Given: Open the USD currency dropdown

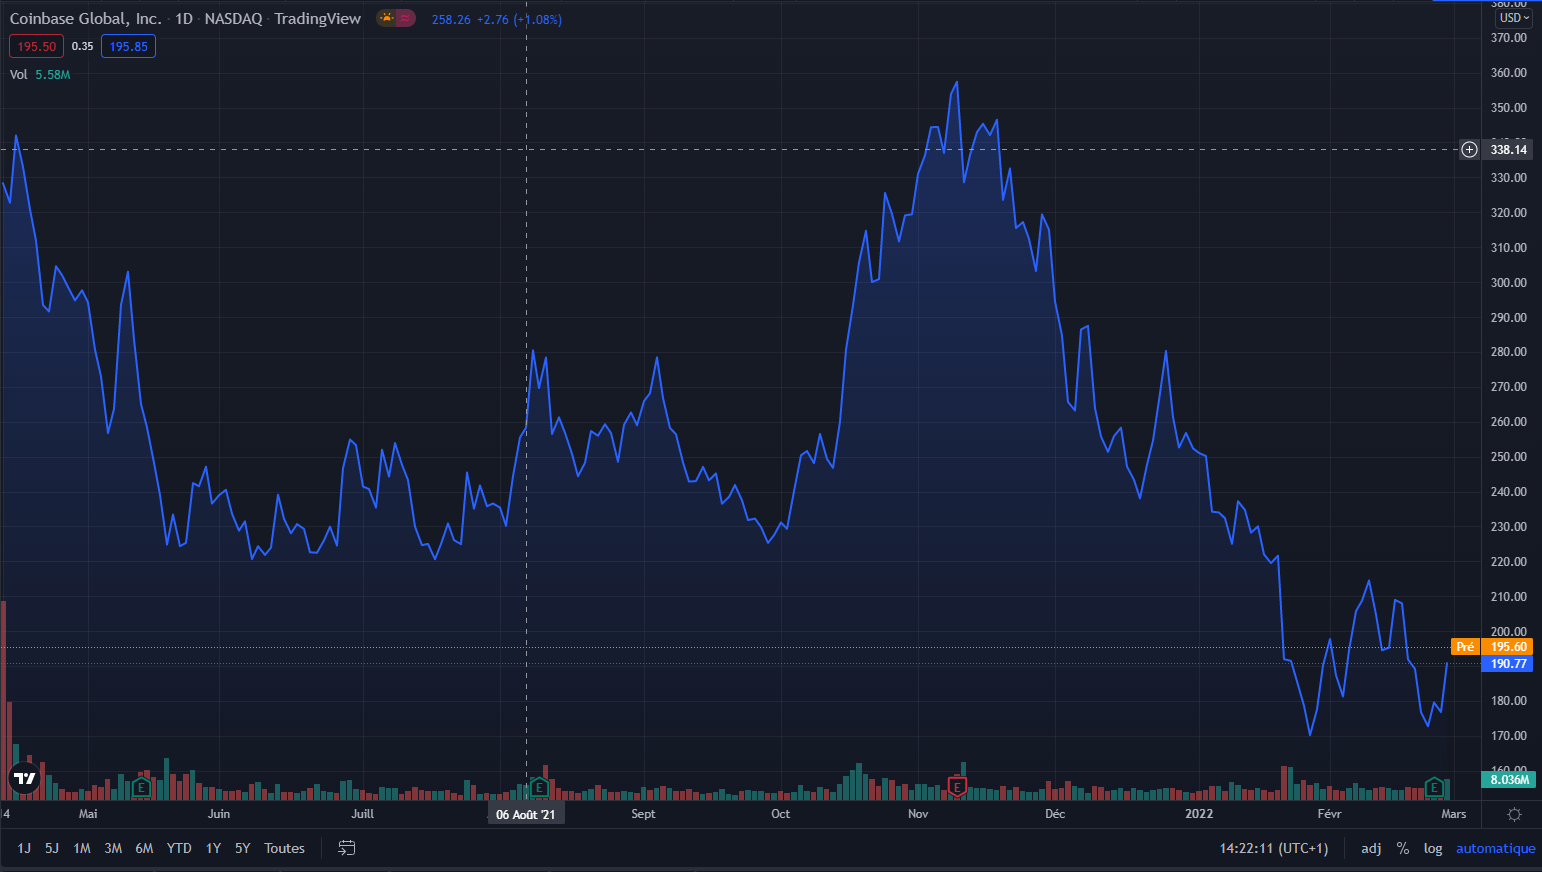Looking at the screenshot, I should point(1514,18).
